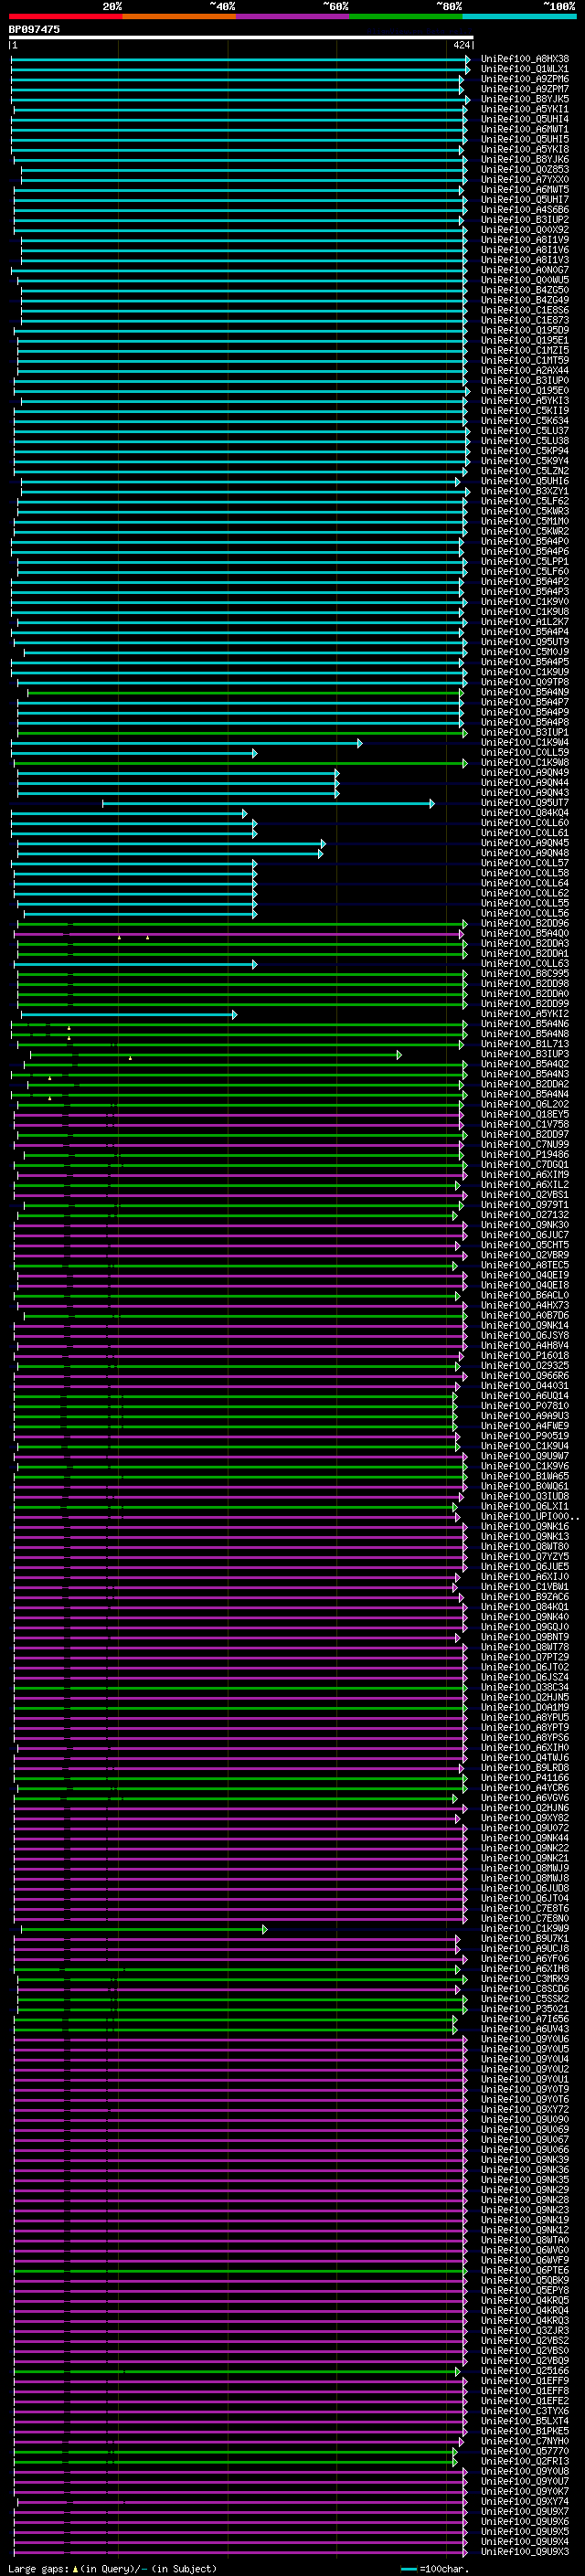Select the UniRef100_B8C995 label
The height and width of the screenshot is (2576, 585).
click(x=525, y=974)
